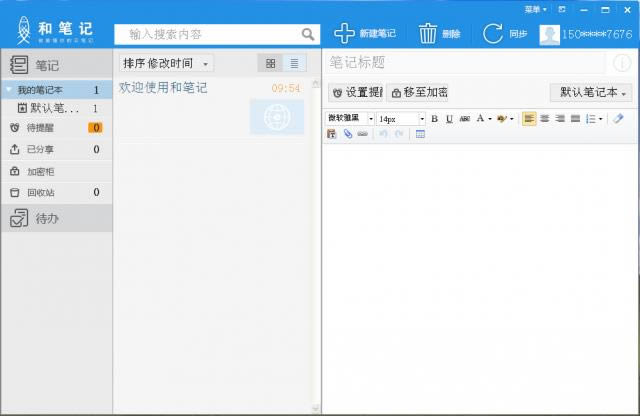
Task: Apply strikethrough with the ABC icon
Action: pos(464,119)
